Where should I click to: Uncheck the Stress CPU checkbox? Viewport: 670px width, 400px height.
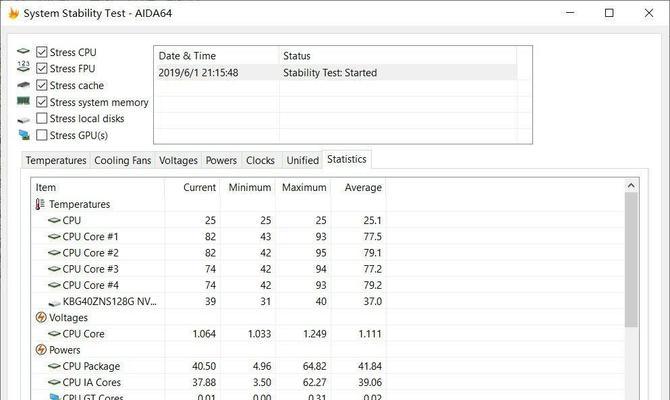41,52
